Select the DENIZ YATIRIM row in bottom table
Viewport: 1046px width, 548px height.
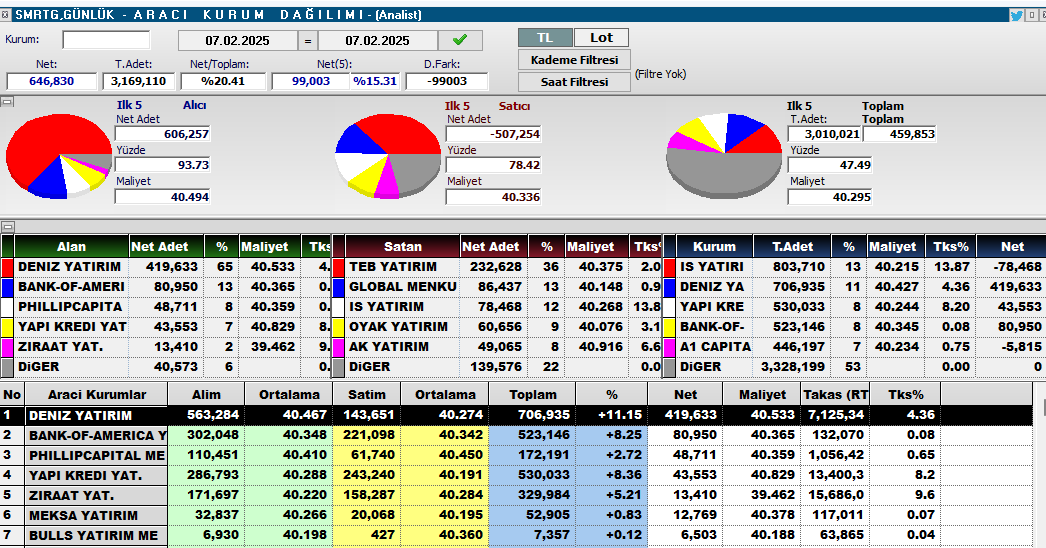coord(517,415)
